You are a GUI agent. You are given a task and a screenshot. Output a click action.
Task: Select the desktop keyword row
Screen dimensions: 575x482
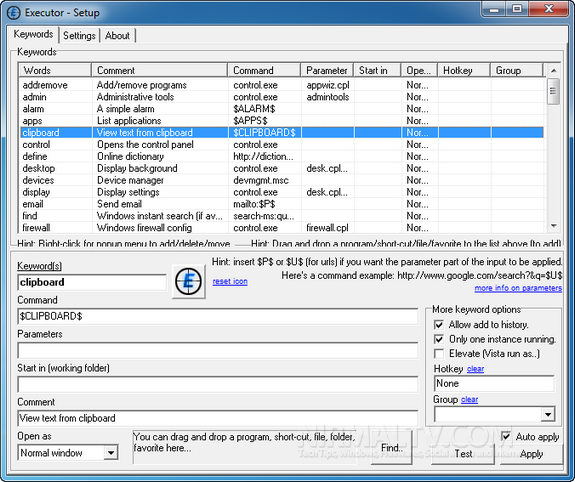(x=282, y=168)
